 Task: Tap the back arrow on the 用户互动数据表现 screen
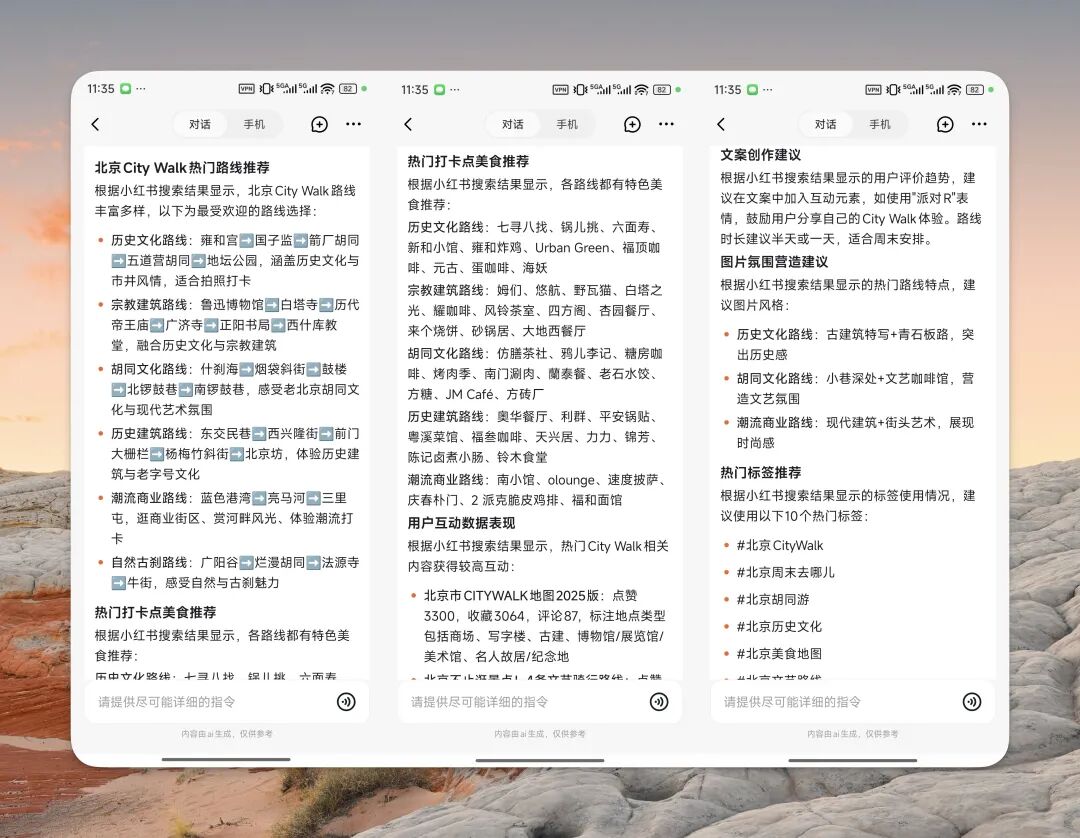point(408,124)
